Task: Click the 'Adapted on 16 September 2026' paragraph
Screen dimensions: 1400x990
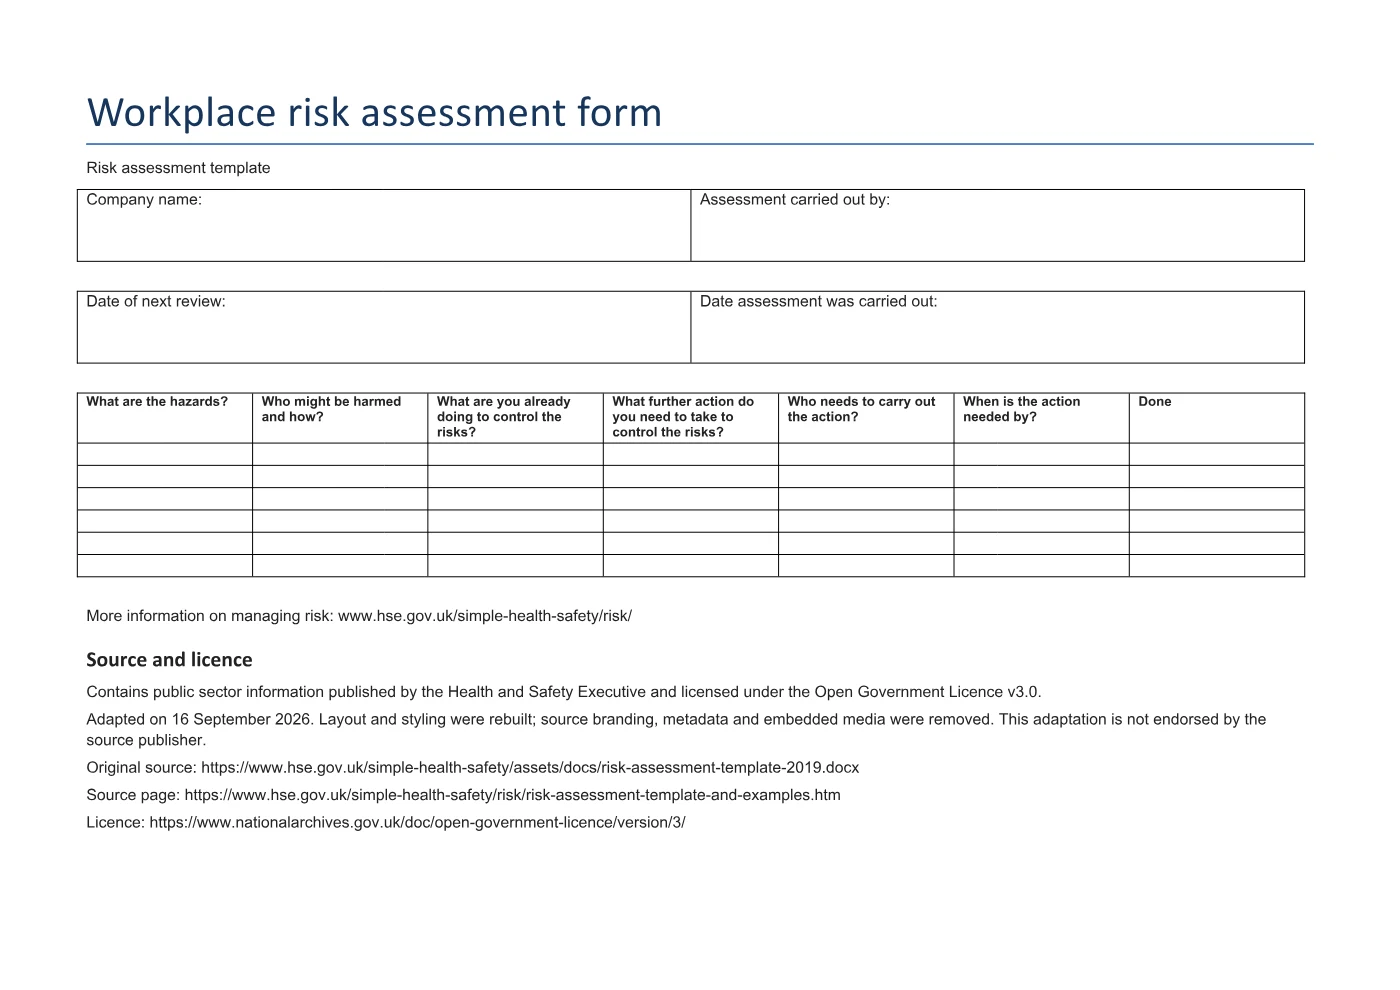Action: [676, 730]
